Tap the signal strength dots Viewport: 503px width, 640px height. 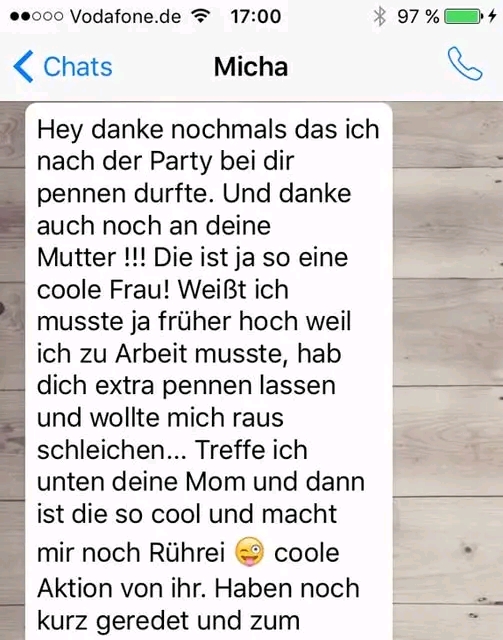[x=36, y=16]
